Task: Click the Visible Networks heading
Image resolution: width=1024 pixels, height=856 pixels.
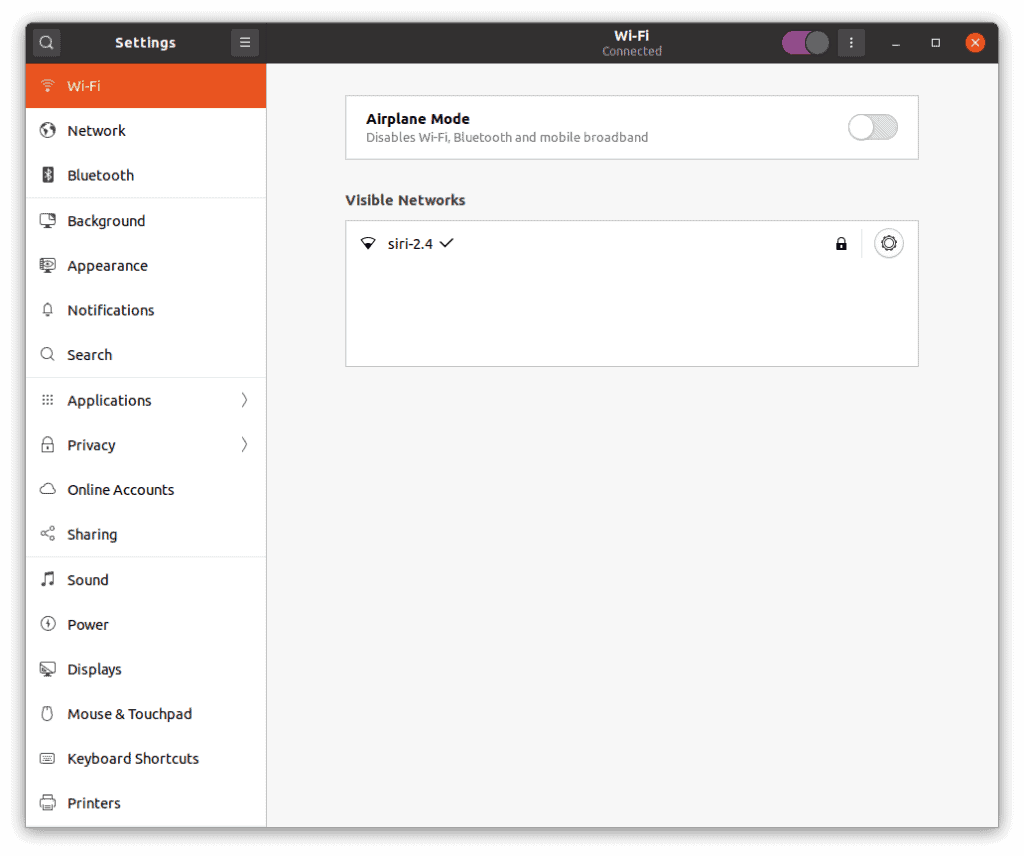Action: tap(405, 200)
